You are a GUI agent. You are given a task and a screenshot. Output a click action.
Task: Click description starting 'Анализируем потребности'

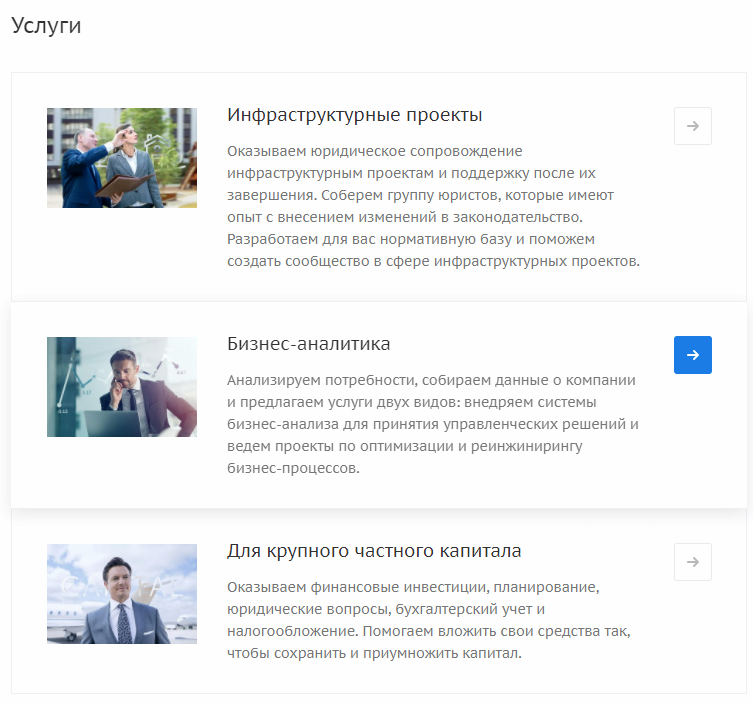(433, 424)
